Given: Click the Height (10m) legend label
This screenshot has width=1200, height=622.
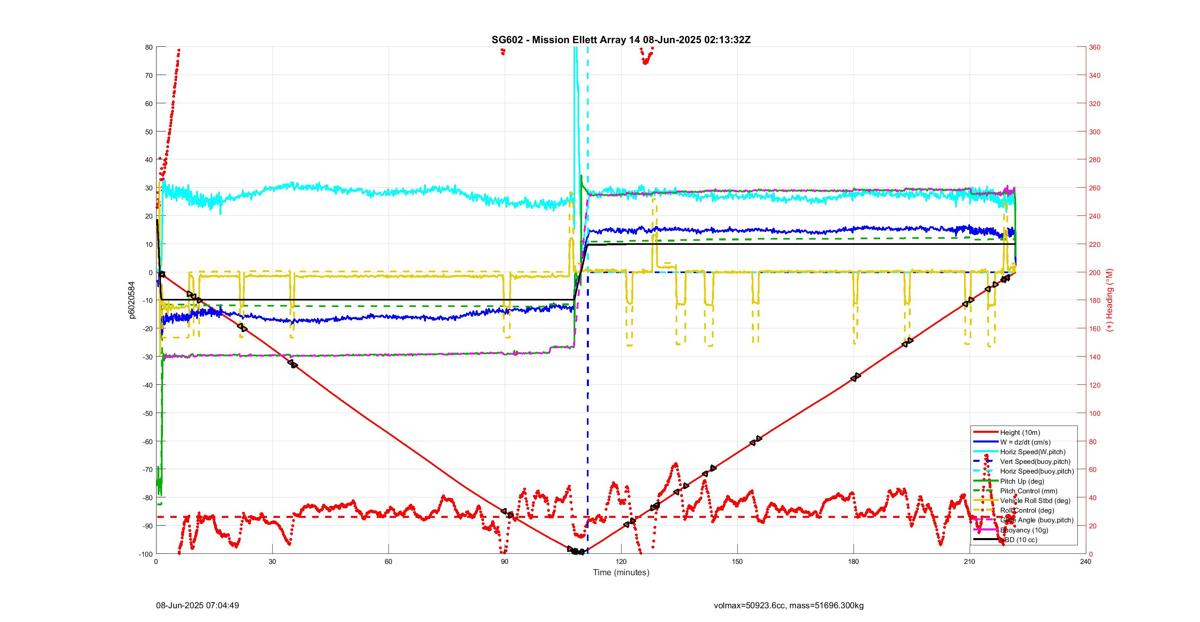Looking at the screenshot, I should (x=1020, y=432).
